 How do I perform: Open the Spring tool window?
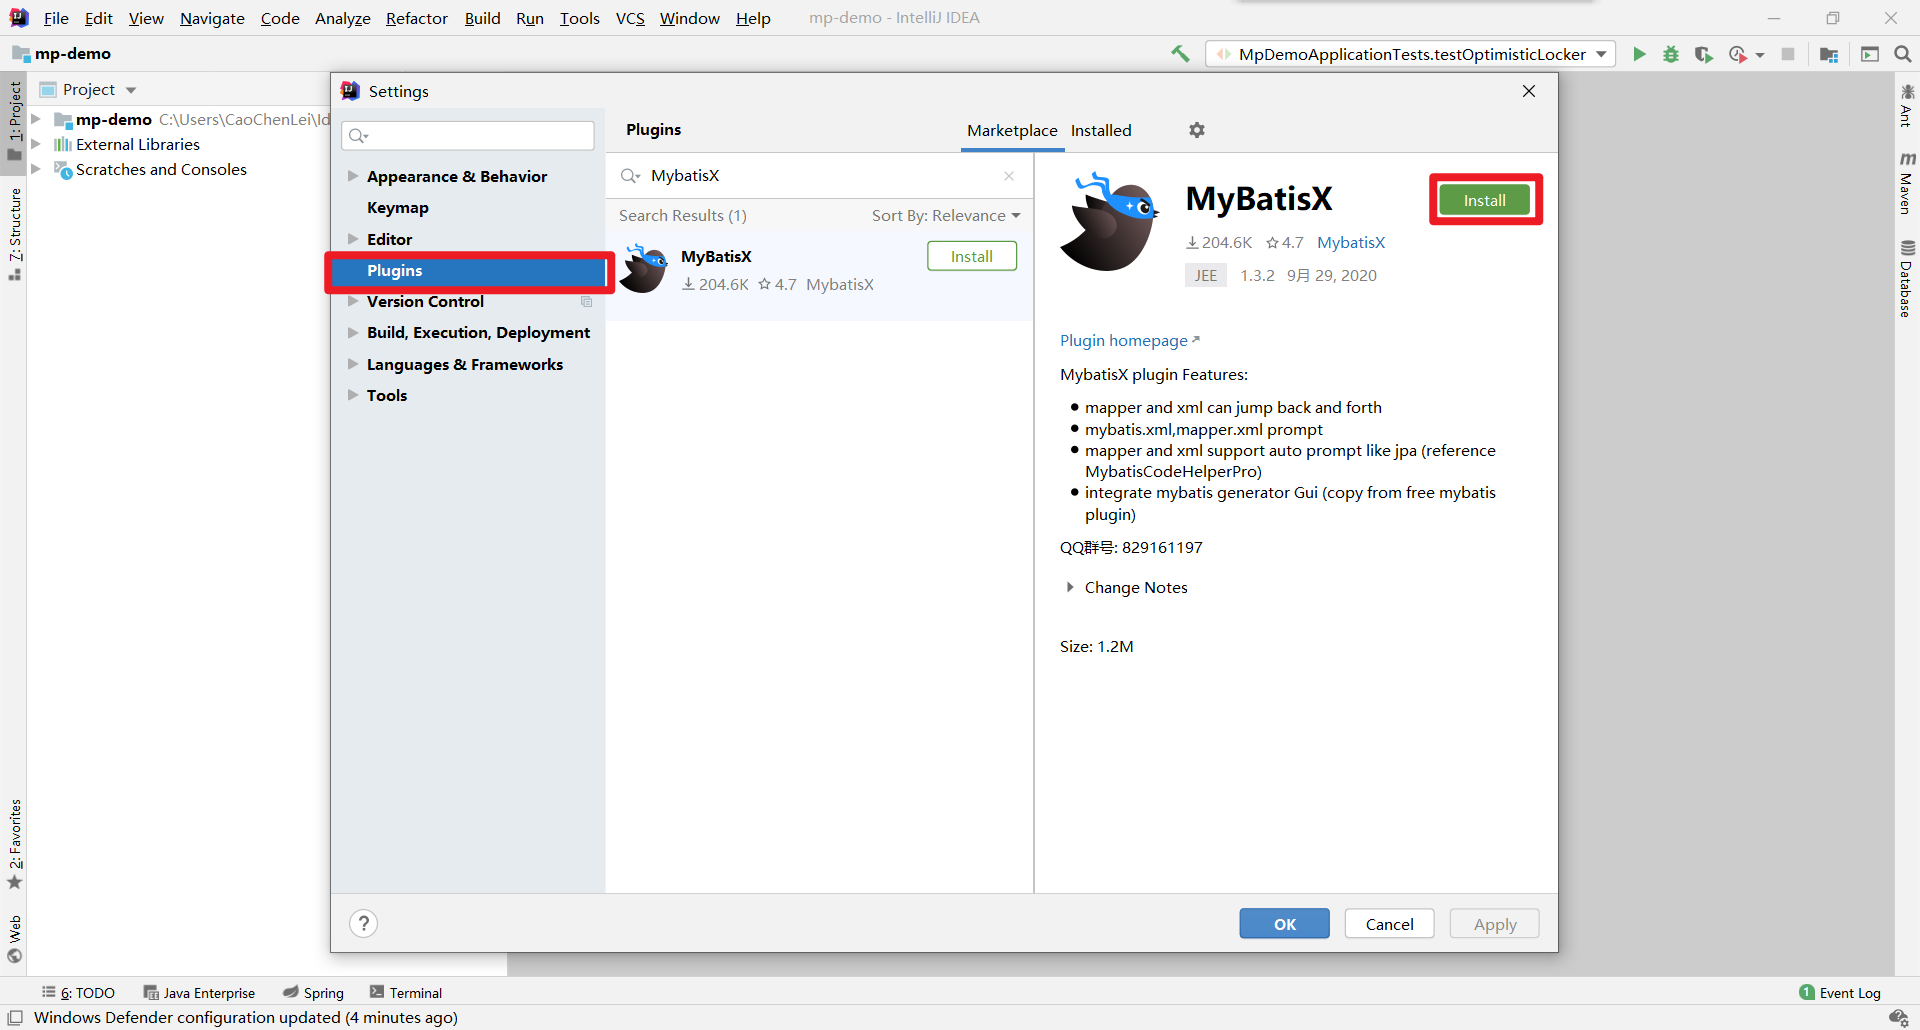point(313,993)
